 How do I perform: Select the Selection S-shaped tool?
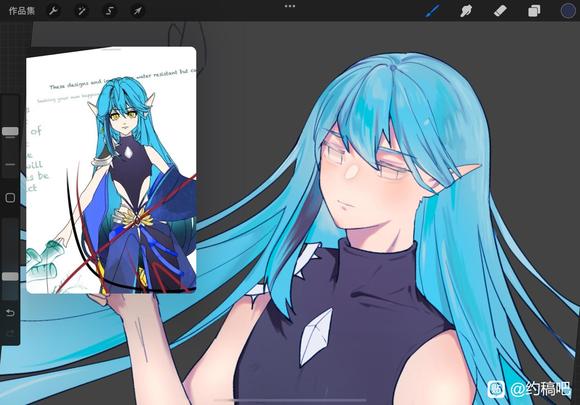pos(109,11)
